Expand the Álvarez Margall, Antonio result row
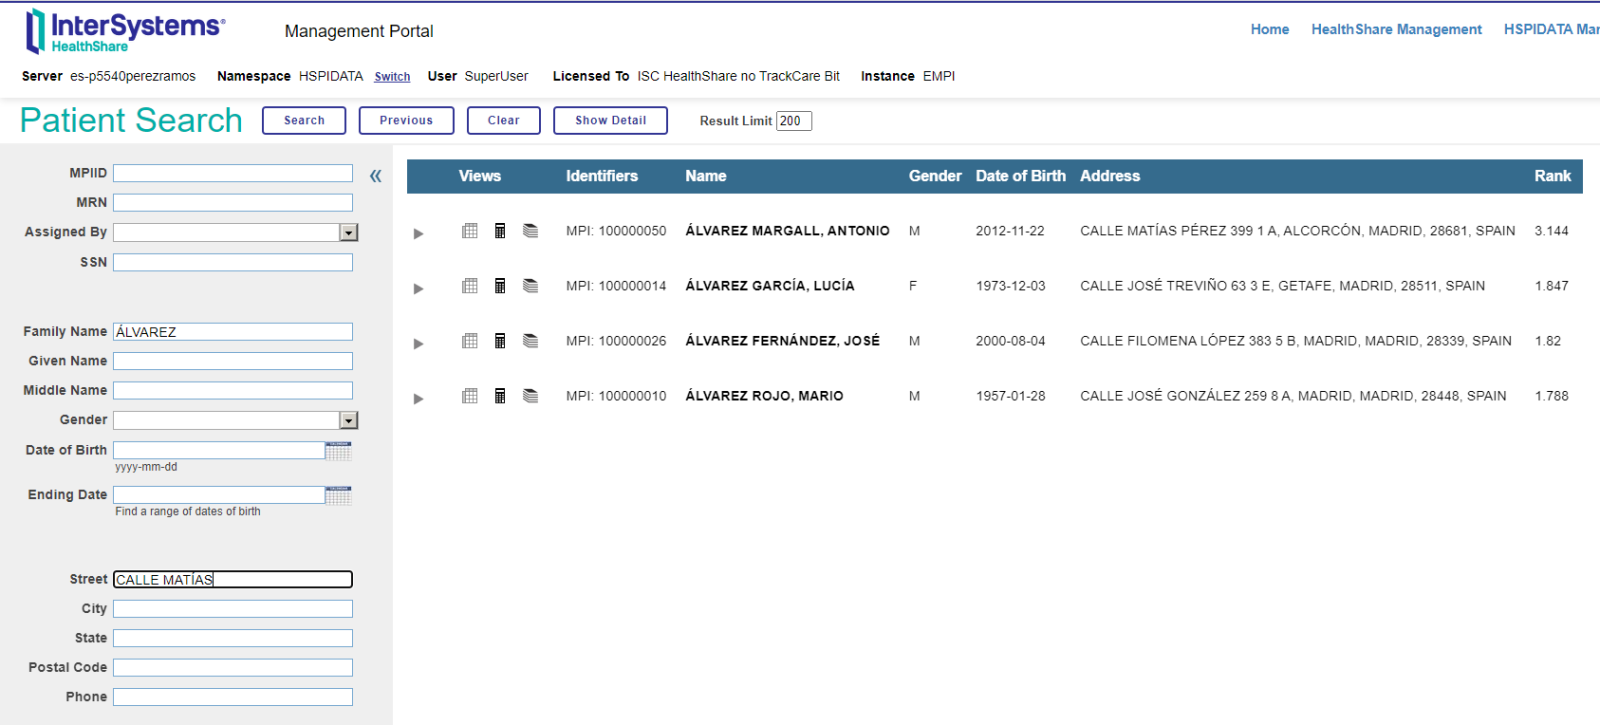 point(419,233)
